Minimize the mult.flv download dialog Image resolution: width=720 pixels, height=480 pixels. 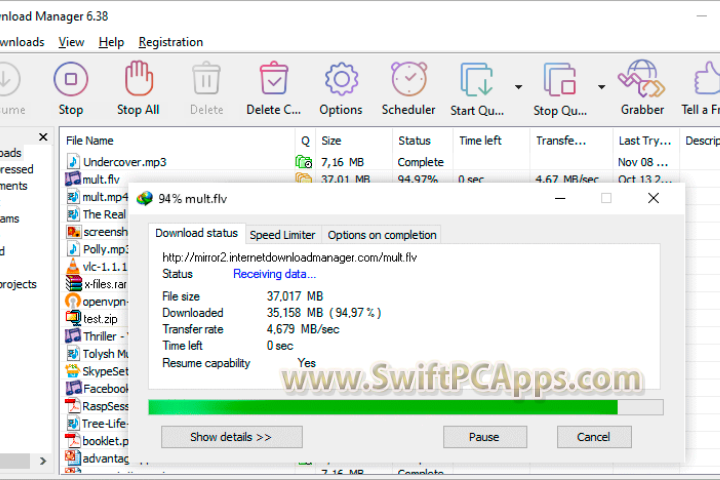[560, 198]
